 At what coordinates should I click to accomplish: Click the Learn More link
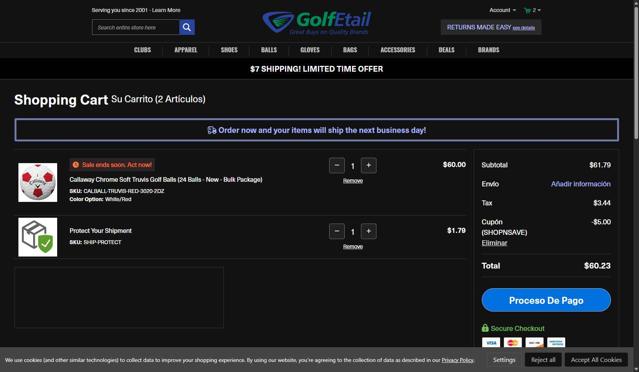166,10
